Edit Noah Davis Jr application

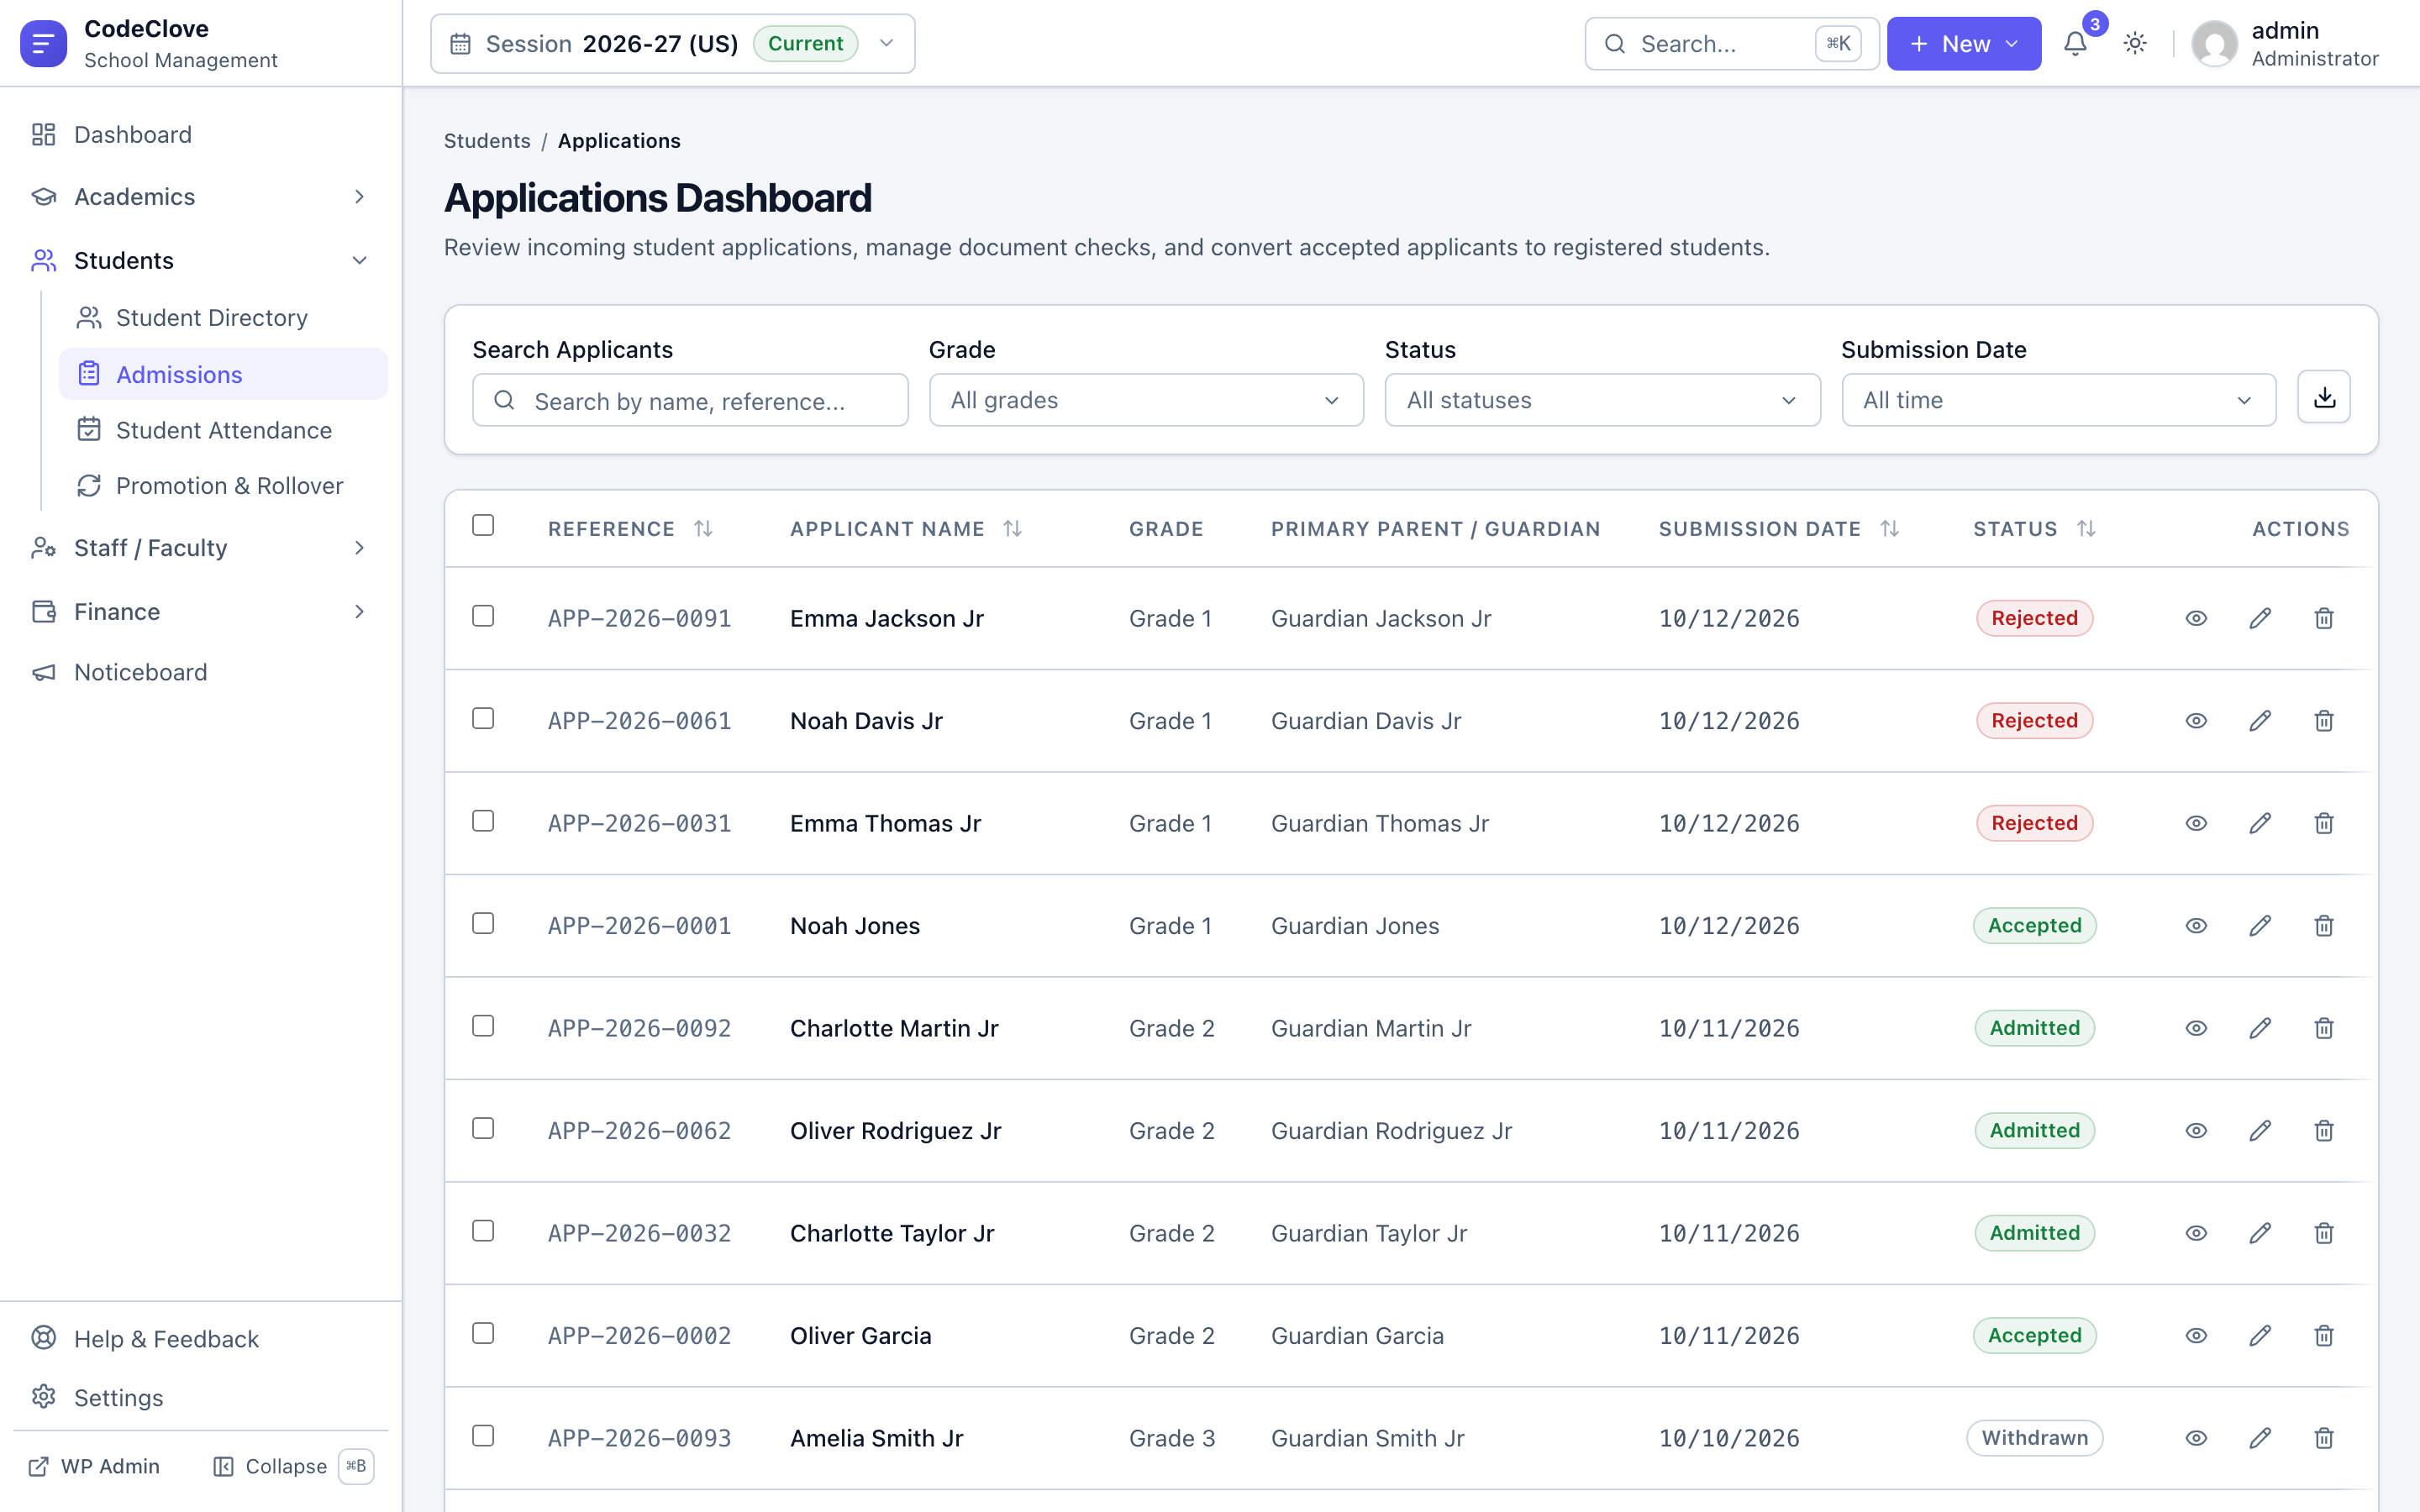pyautogui.click(x=2260, y=721)
